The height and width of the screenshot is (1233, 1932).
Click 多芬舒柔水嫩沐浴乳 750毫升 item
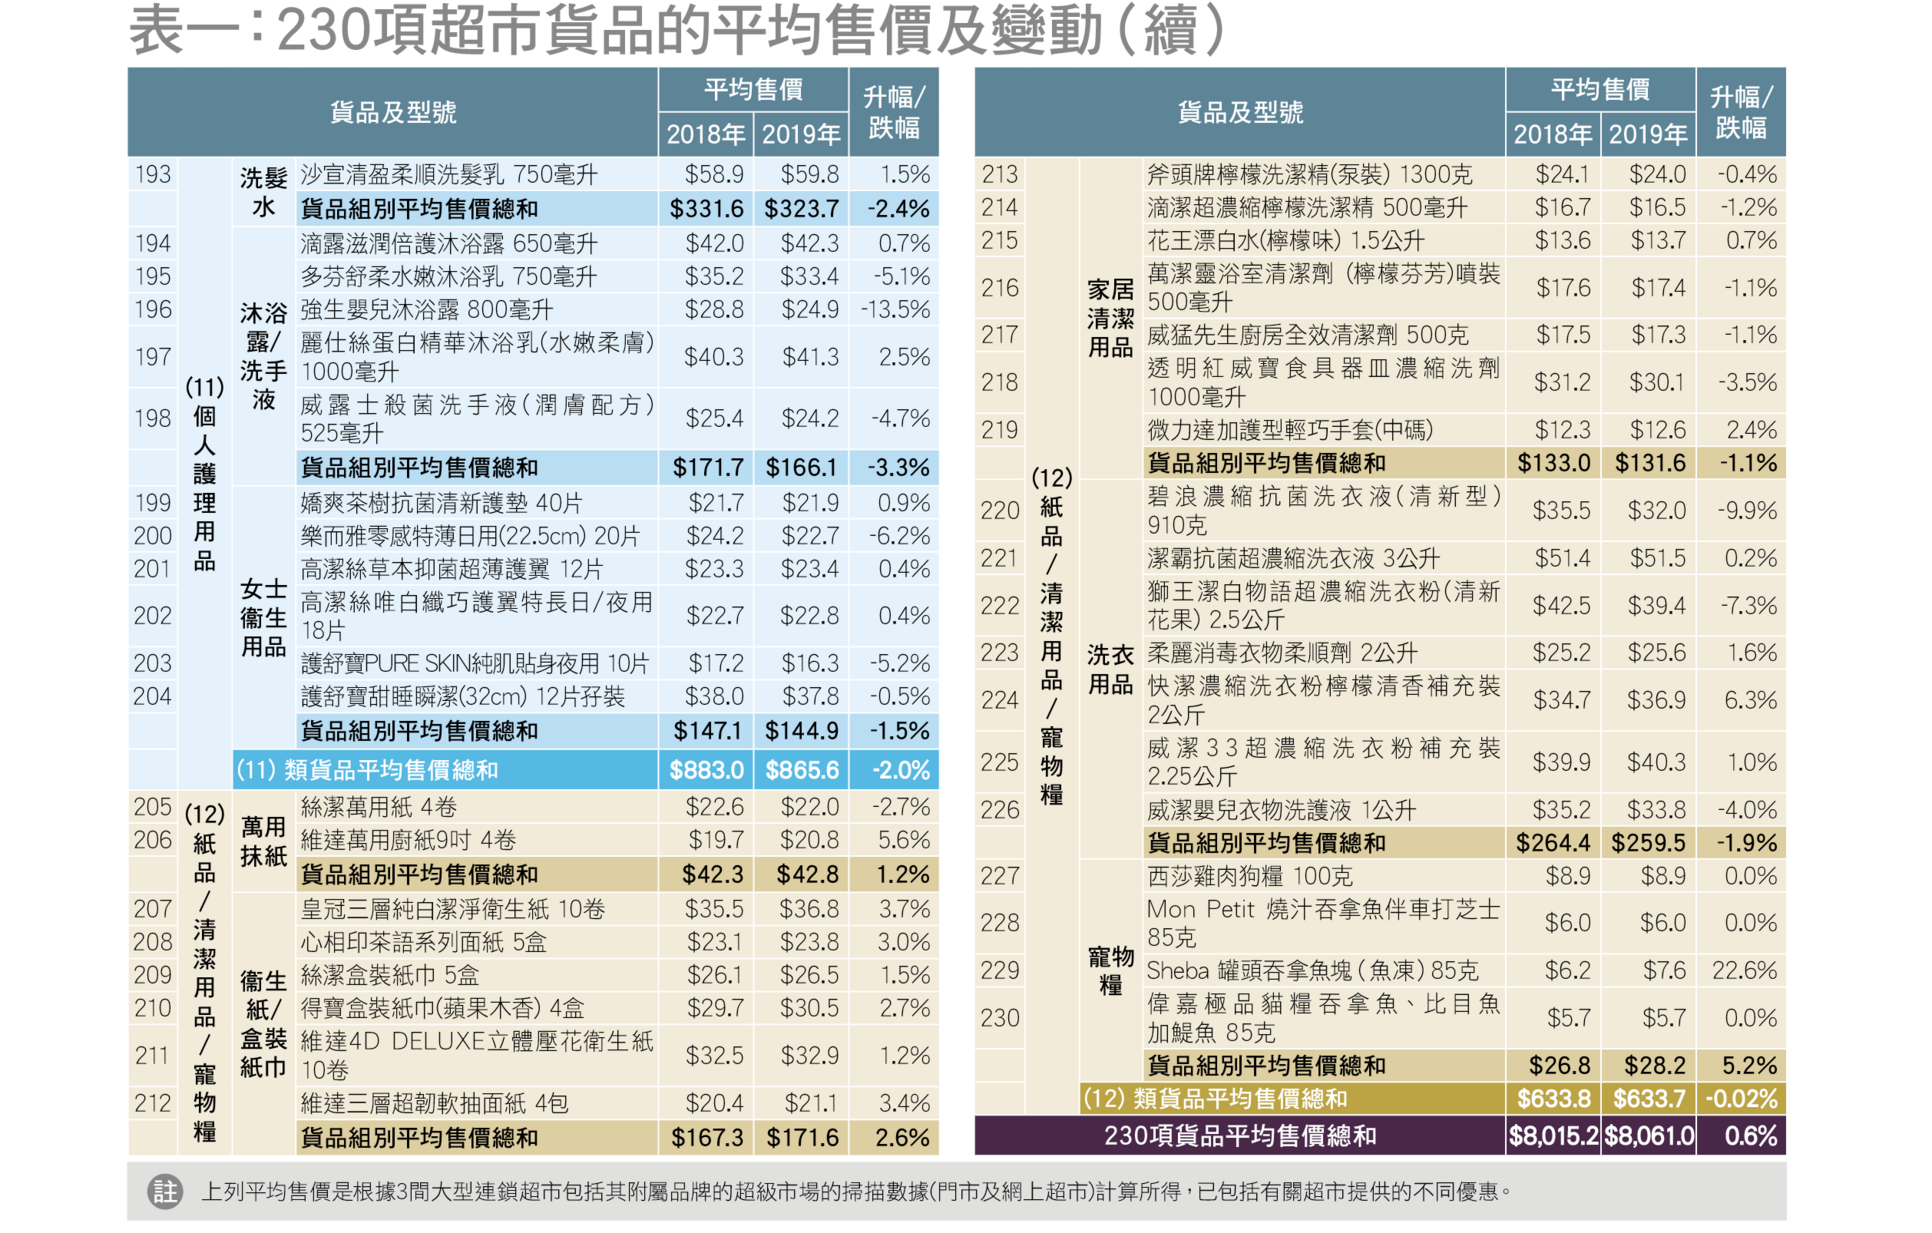(451, 277)
